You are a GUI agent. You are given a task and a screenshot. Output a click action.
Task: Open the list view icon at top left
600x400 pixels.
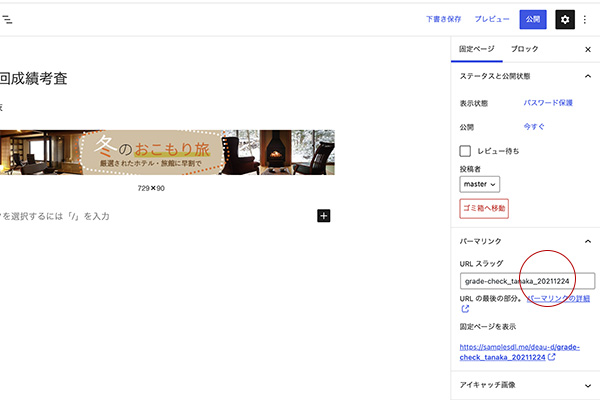[7, 19]
